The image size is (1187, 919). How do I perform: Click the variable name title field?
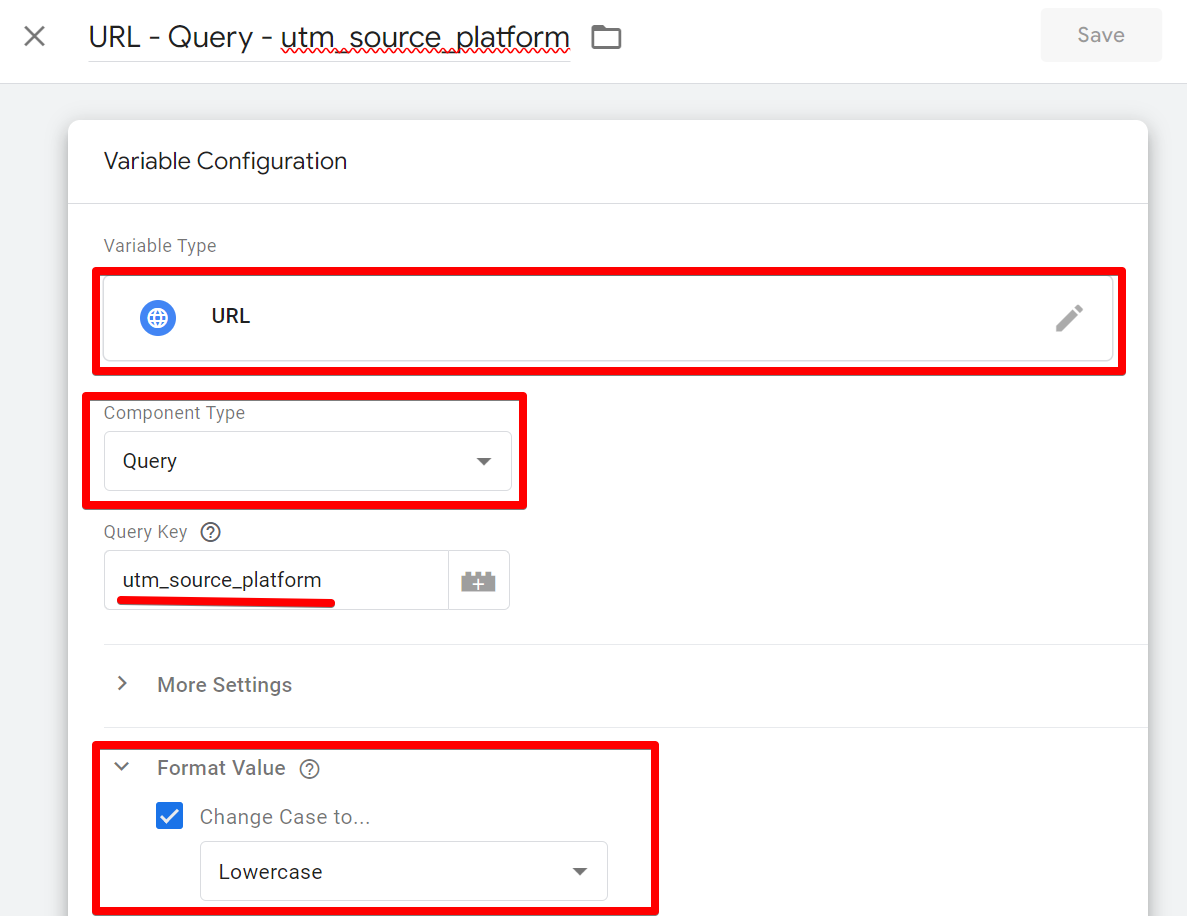tap(330, 37)
